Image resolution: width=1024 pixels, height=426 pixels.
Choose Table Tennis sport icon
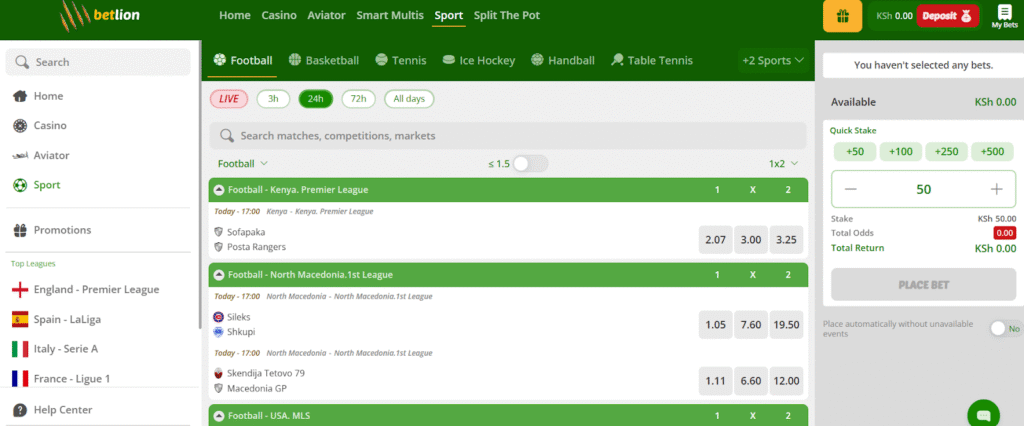tap(618, 60)
